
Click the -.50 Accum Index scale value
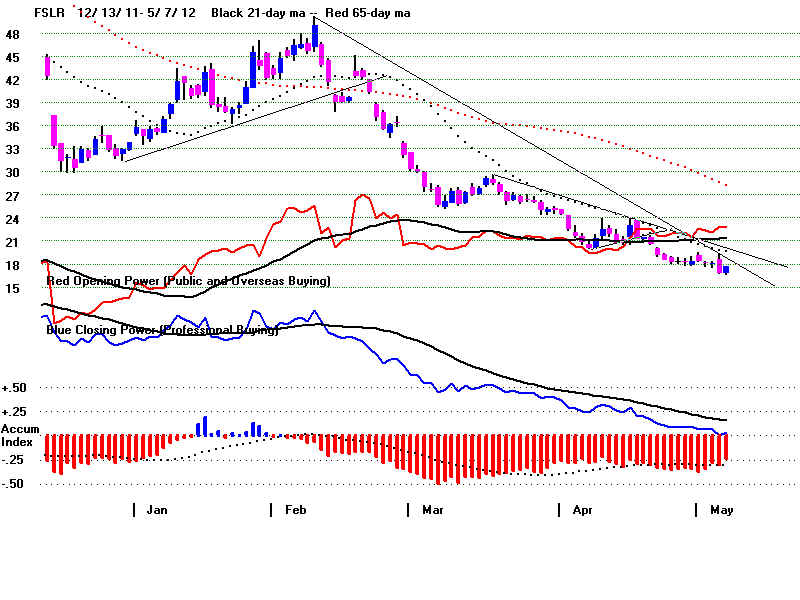[x=15, y=484]
